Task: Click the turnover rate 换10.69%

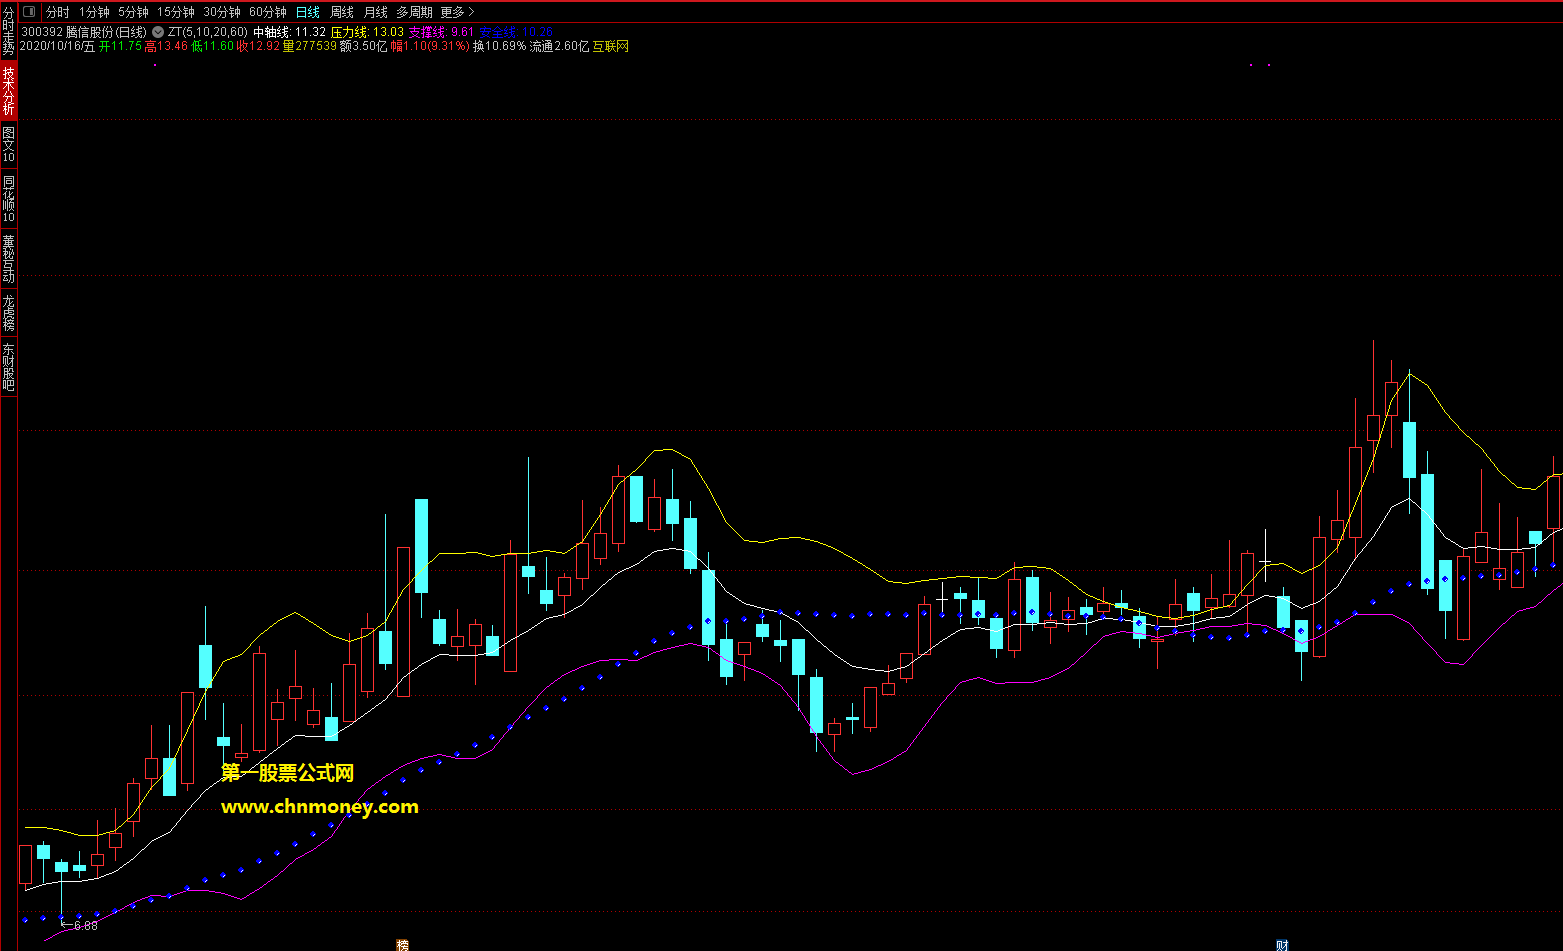Action: click(x=499, y=46)
